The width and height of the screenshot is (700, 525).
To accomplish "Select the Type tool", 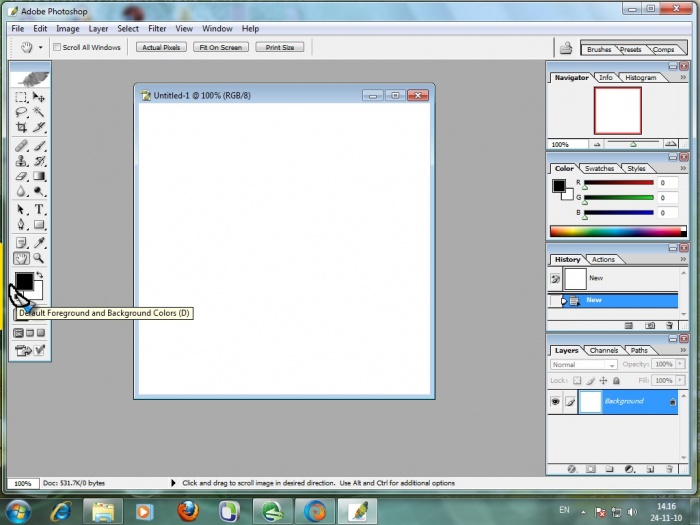I will (x=39, y=209).
